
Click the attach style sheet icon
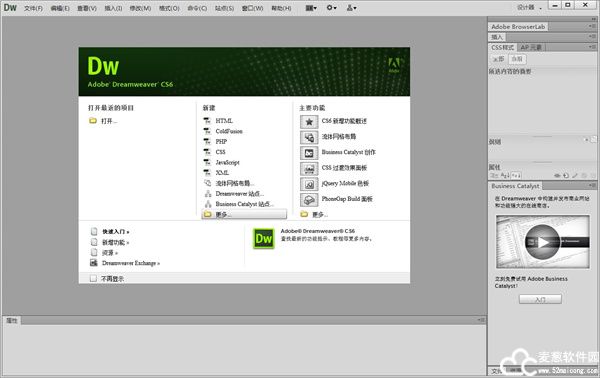pos(558,176)
